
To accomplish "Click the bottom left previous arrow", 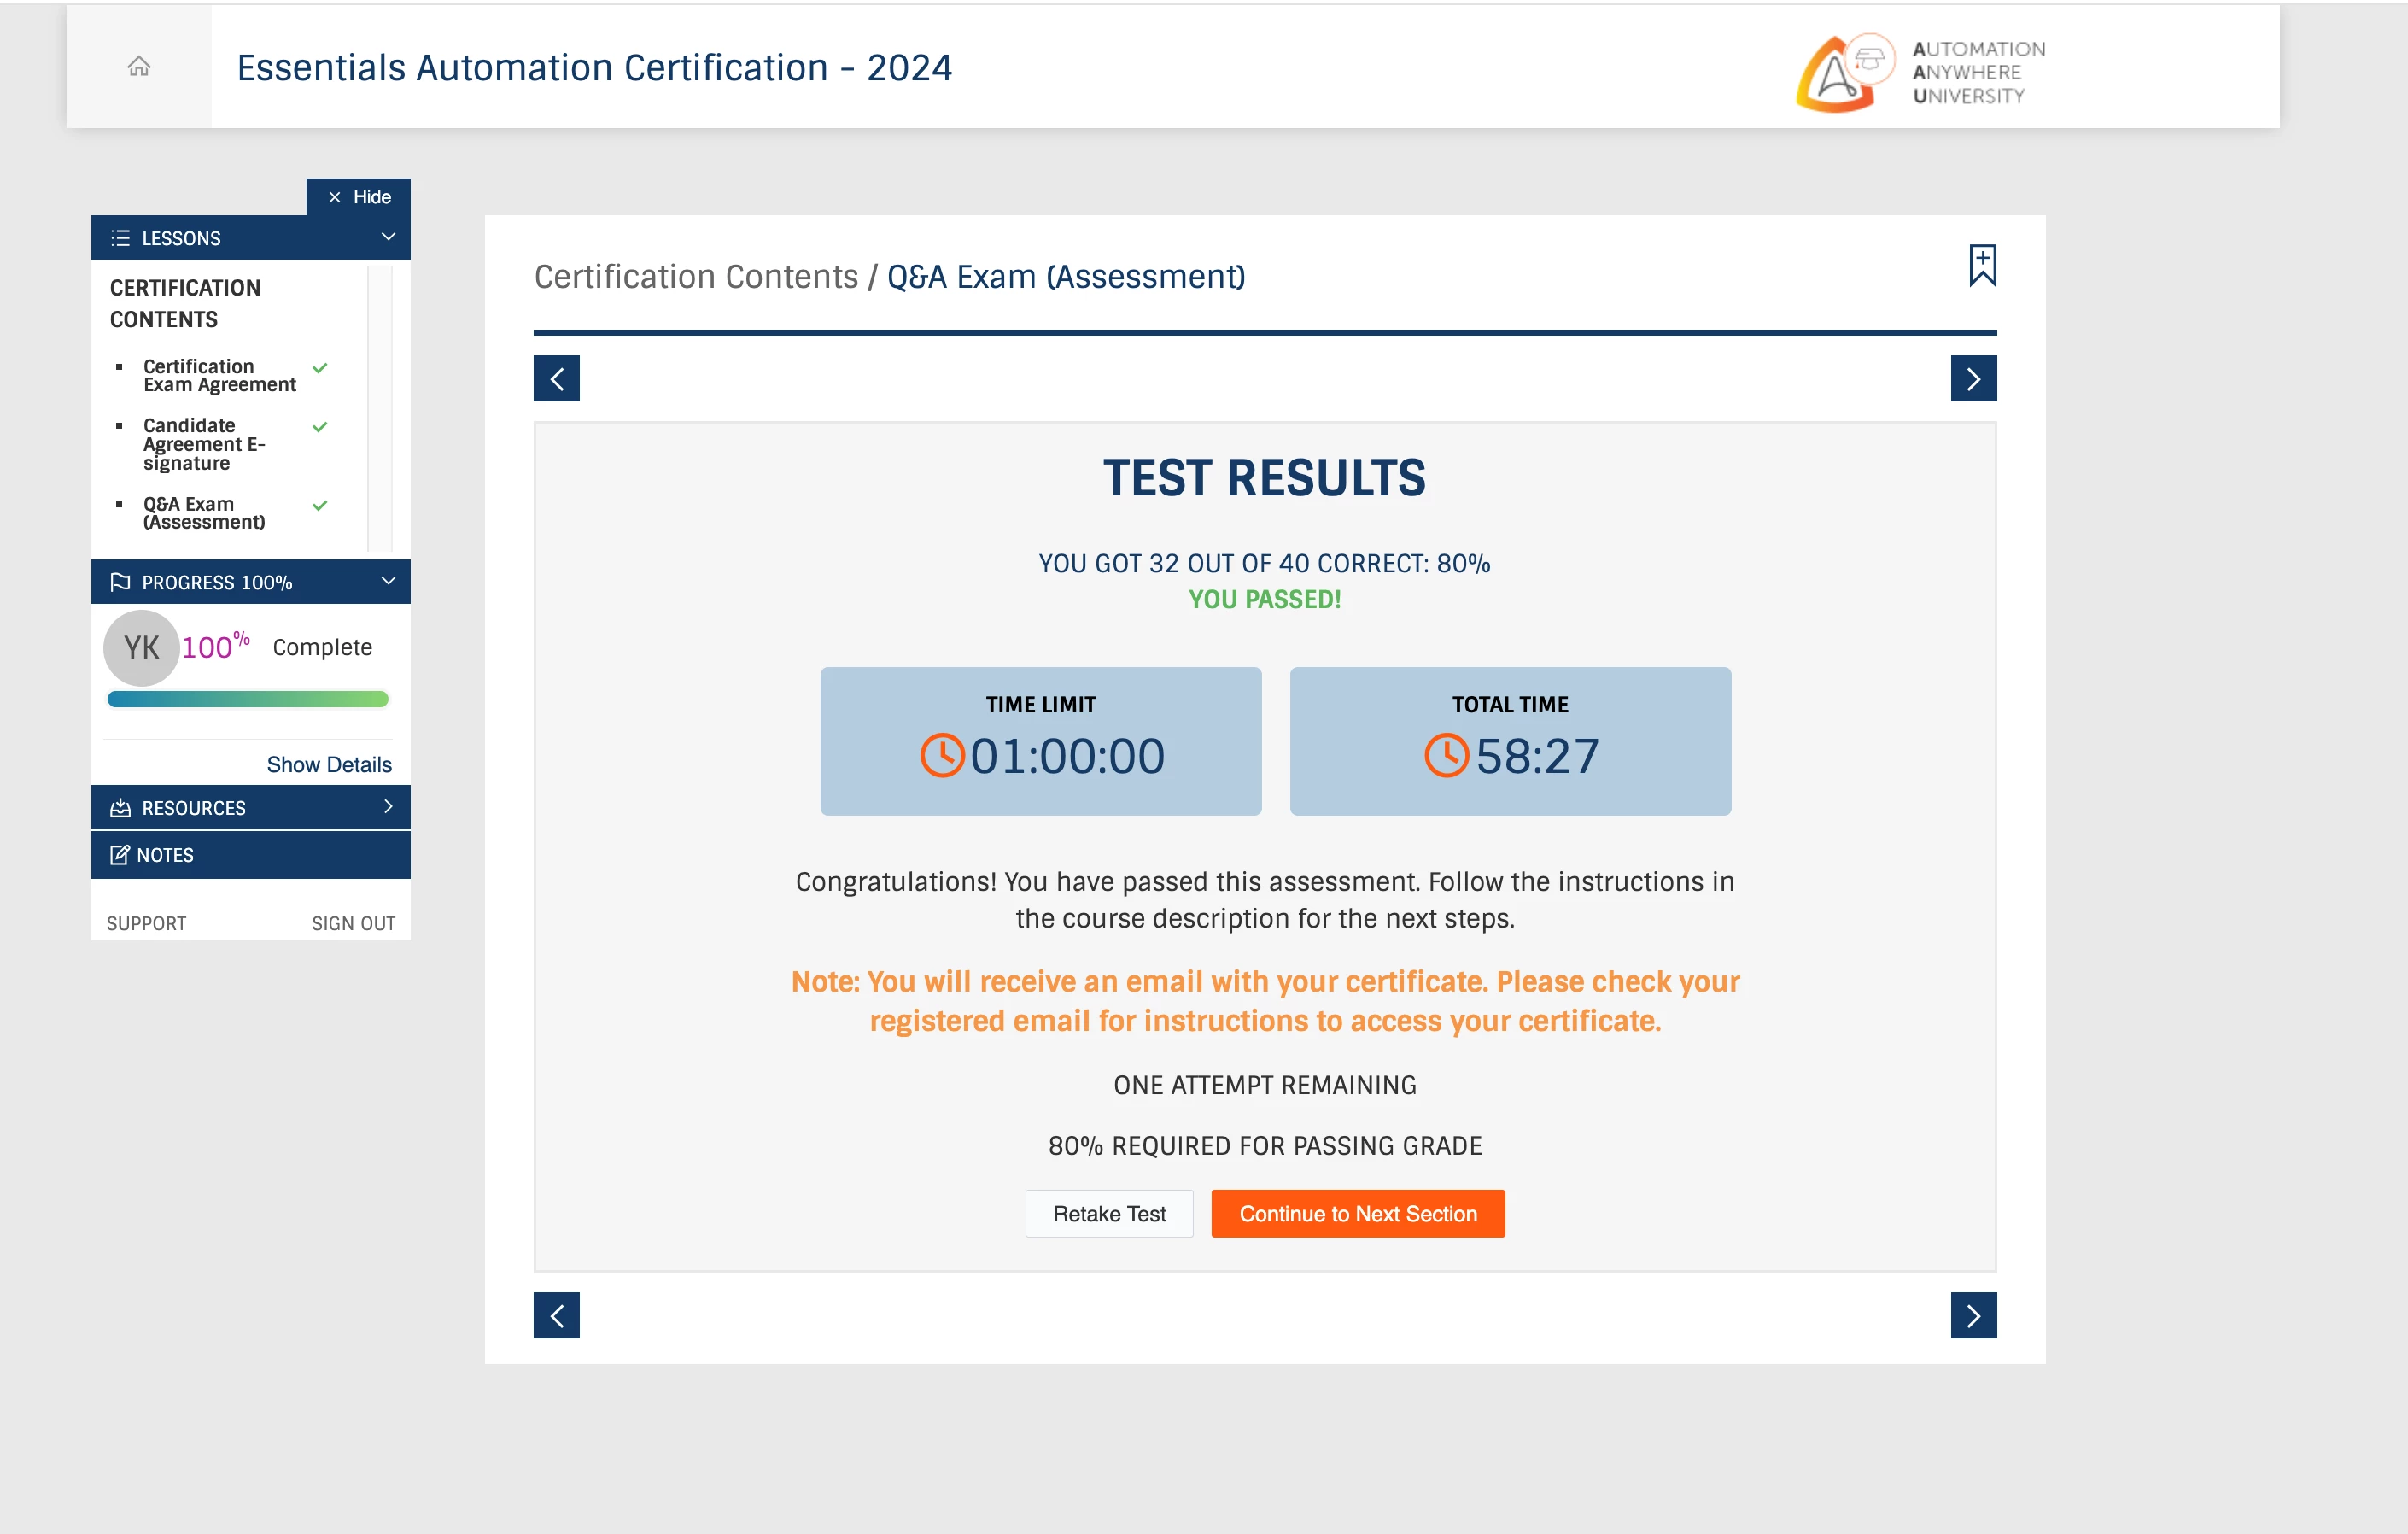I will click(556, 1315).
